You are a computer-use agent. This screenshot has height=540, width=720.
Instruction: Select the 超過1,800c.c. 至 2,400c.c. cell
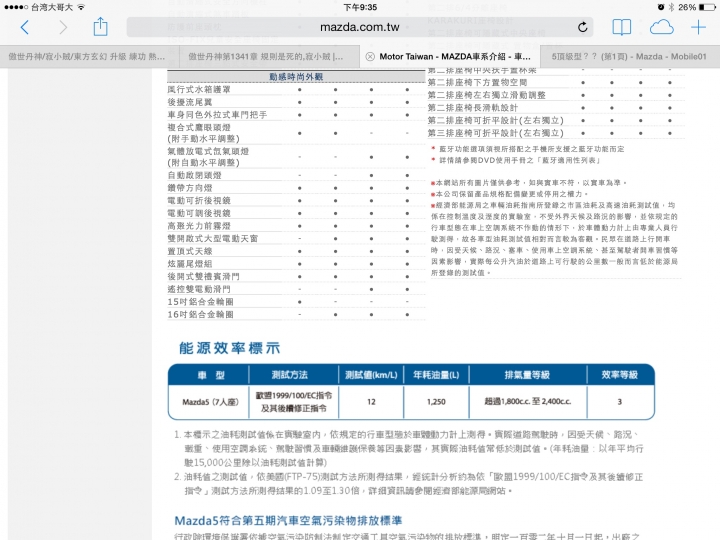(x=528, y=402)
